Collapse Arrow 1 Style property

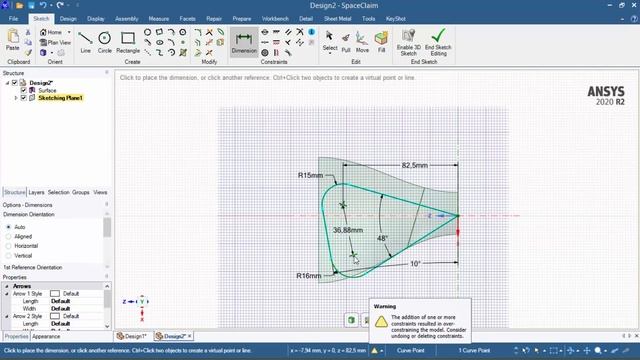pos(7,293)
